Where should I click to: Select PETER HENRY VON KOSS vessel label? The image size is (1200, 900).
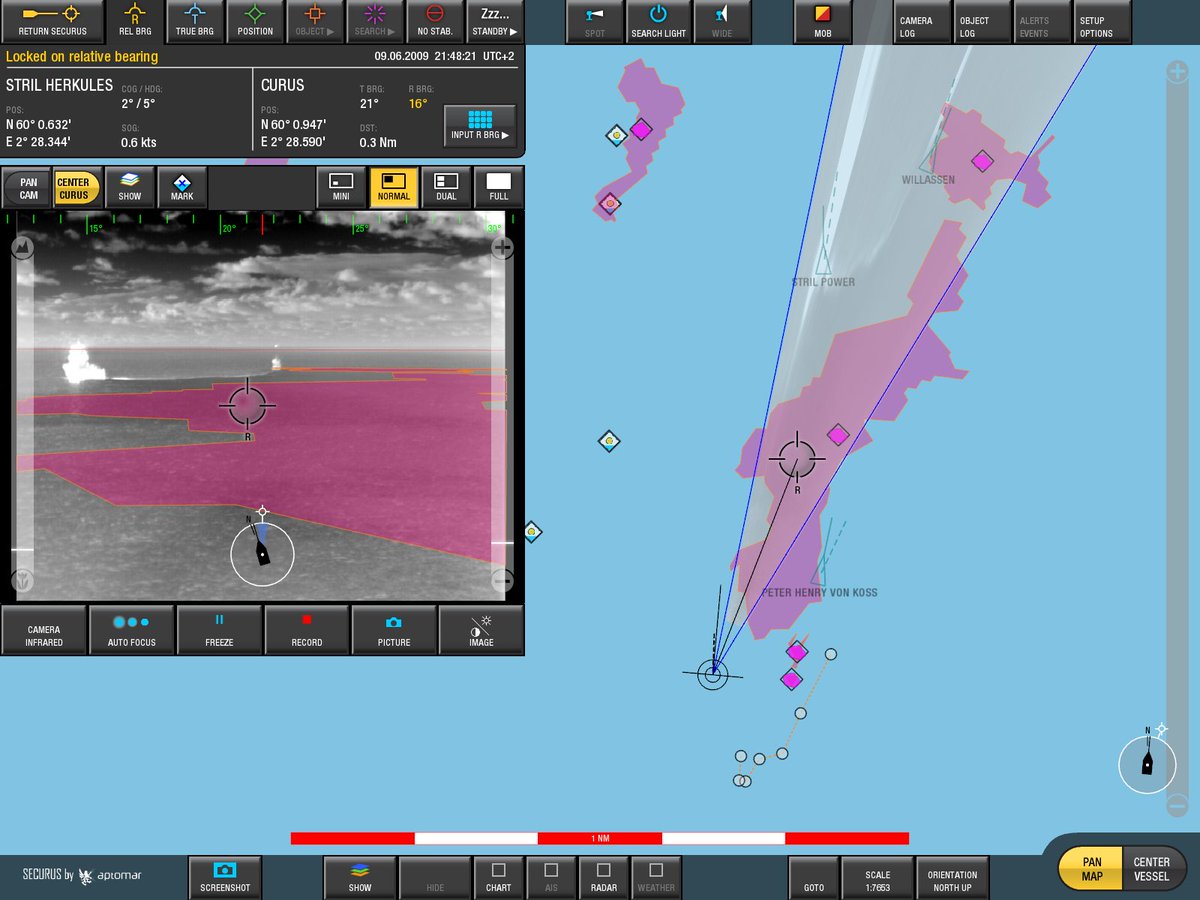[x=819, y=593]
